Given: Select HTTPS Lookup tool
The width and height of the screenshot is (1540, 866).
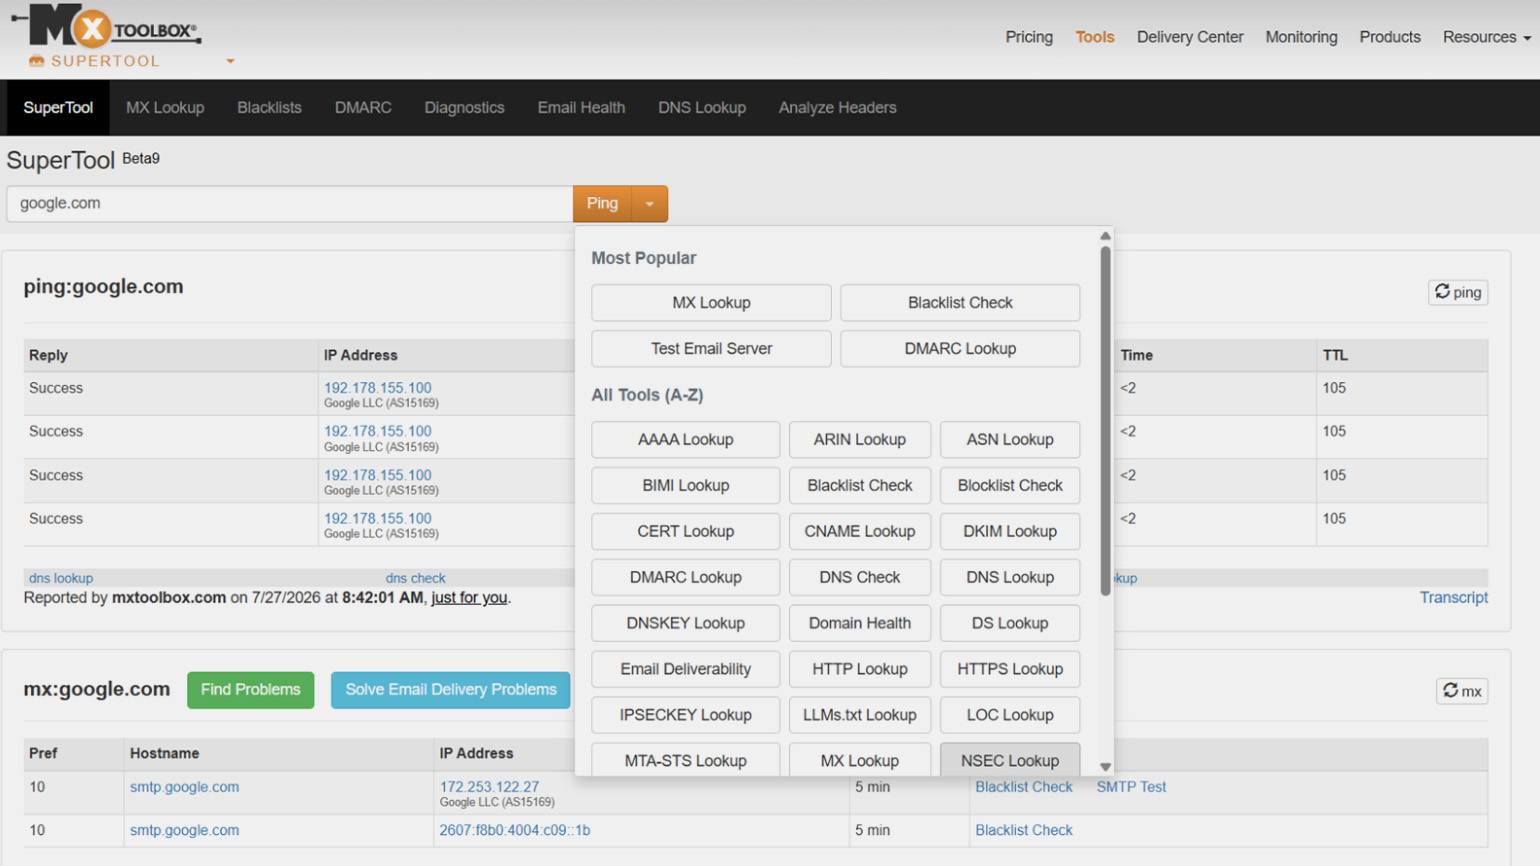Looking at the screenshot, I should [x=1010, y=670].
